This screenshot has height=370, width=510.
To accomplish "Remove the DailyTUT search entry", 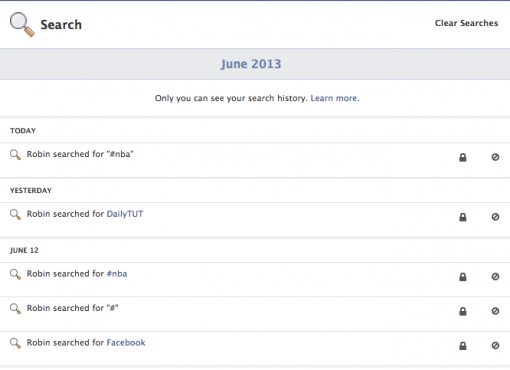I will click(x=495, y=217).
